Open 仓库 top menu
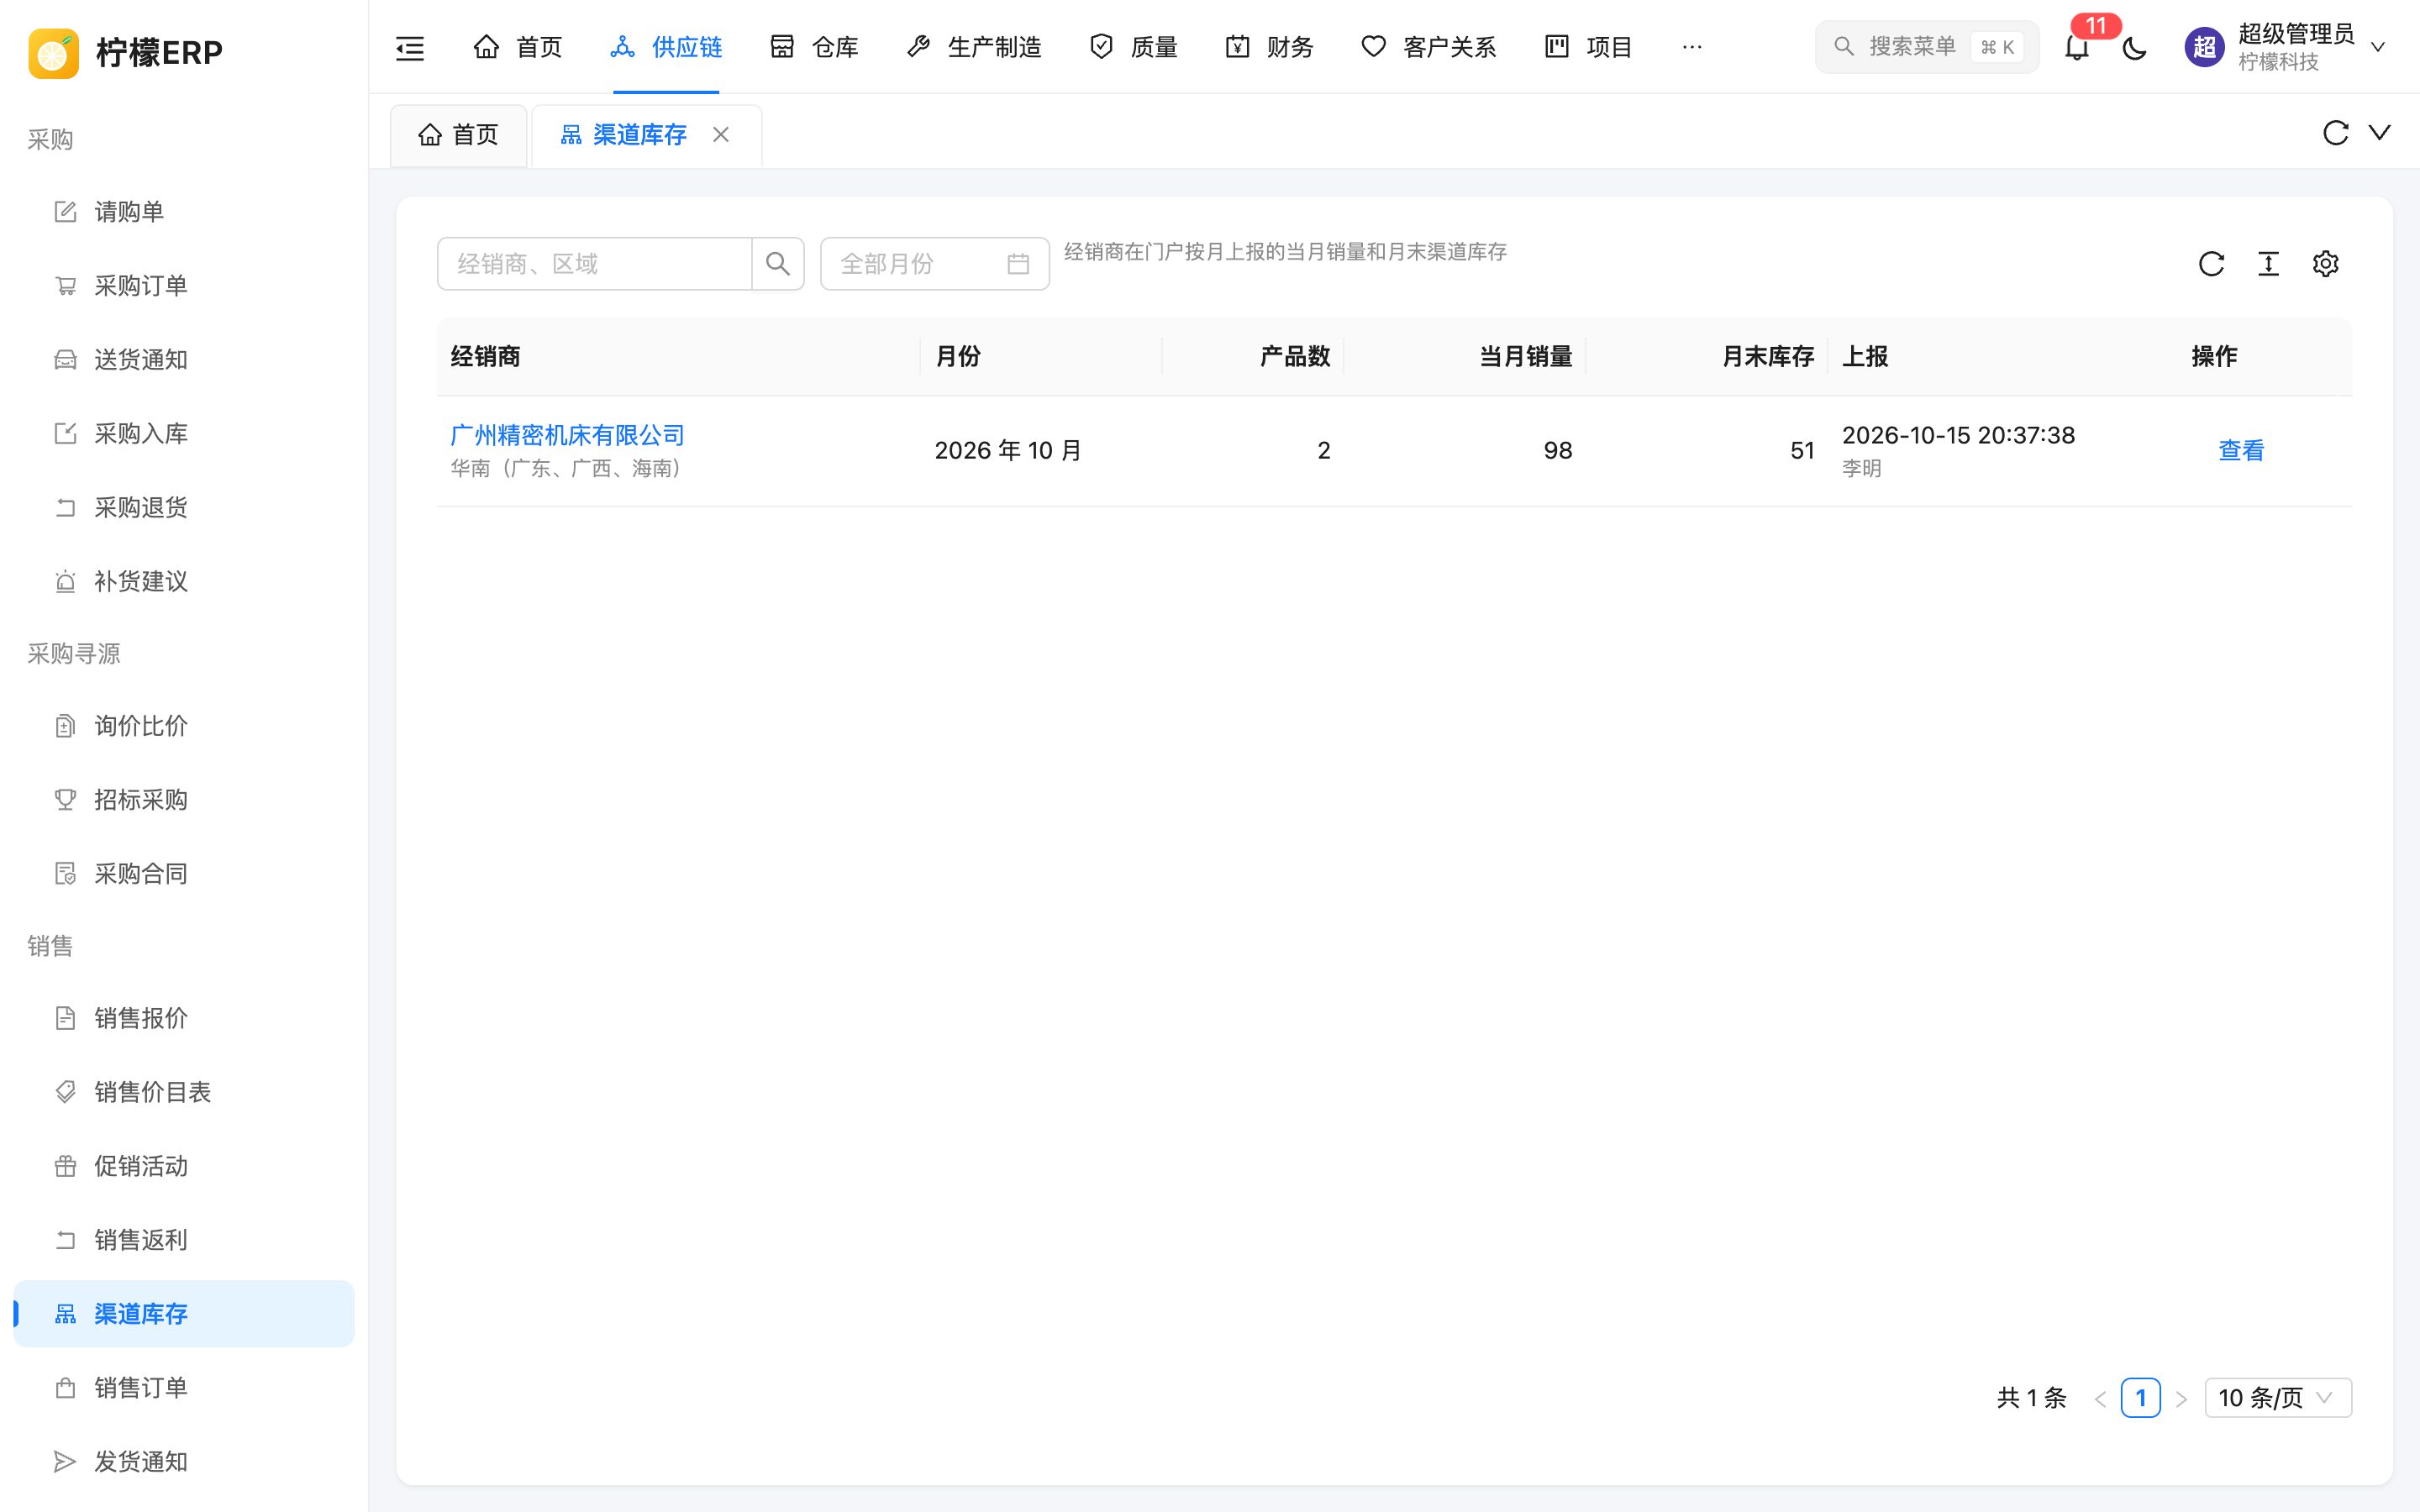 click(x=814, y=47)
